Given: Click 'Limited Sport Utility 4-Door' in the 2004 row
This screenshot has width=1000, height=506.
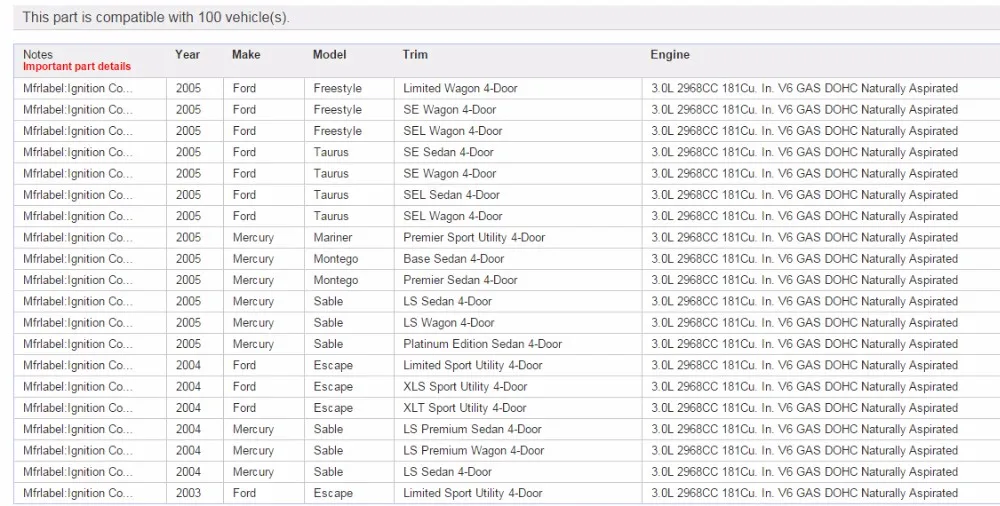Looking at the screenshot, I should coord(473,365).
